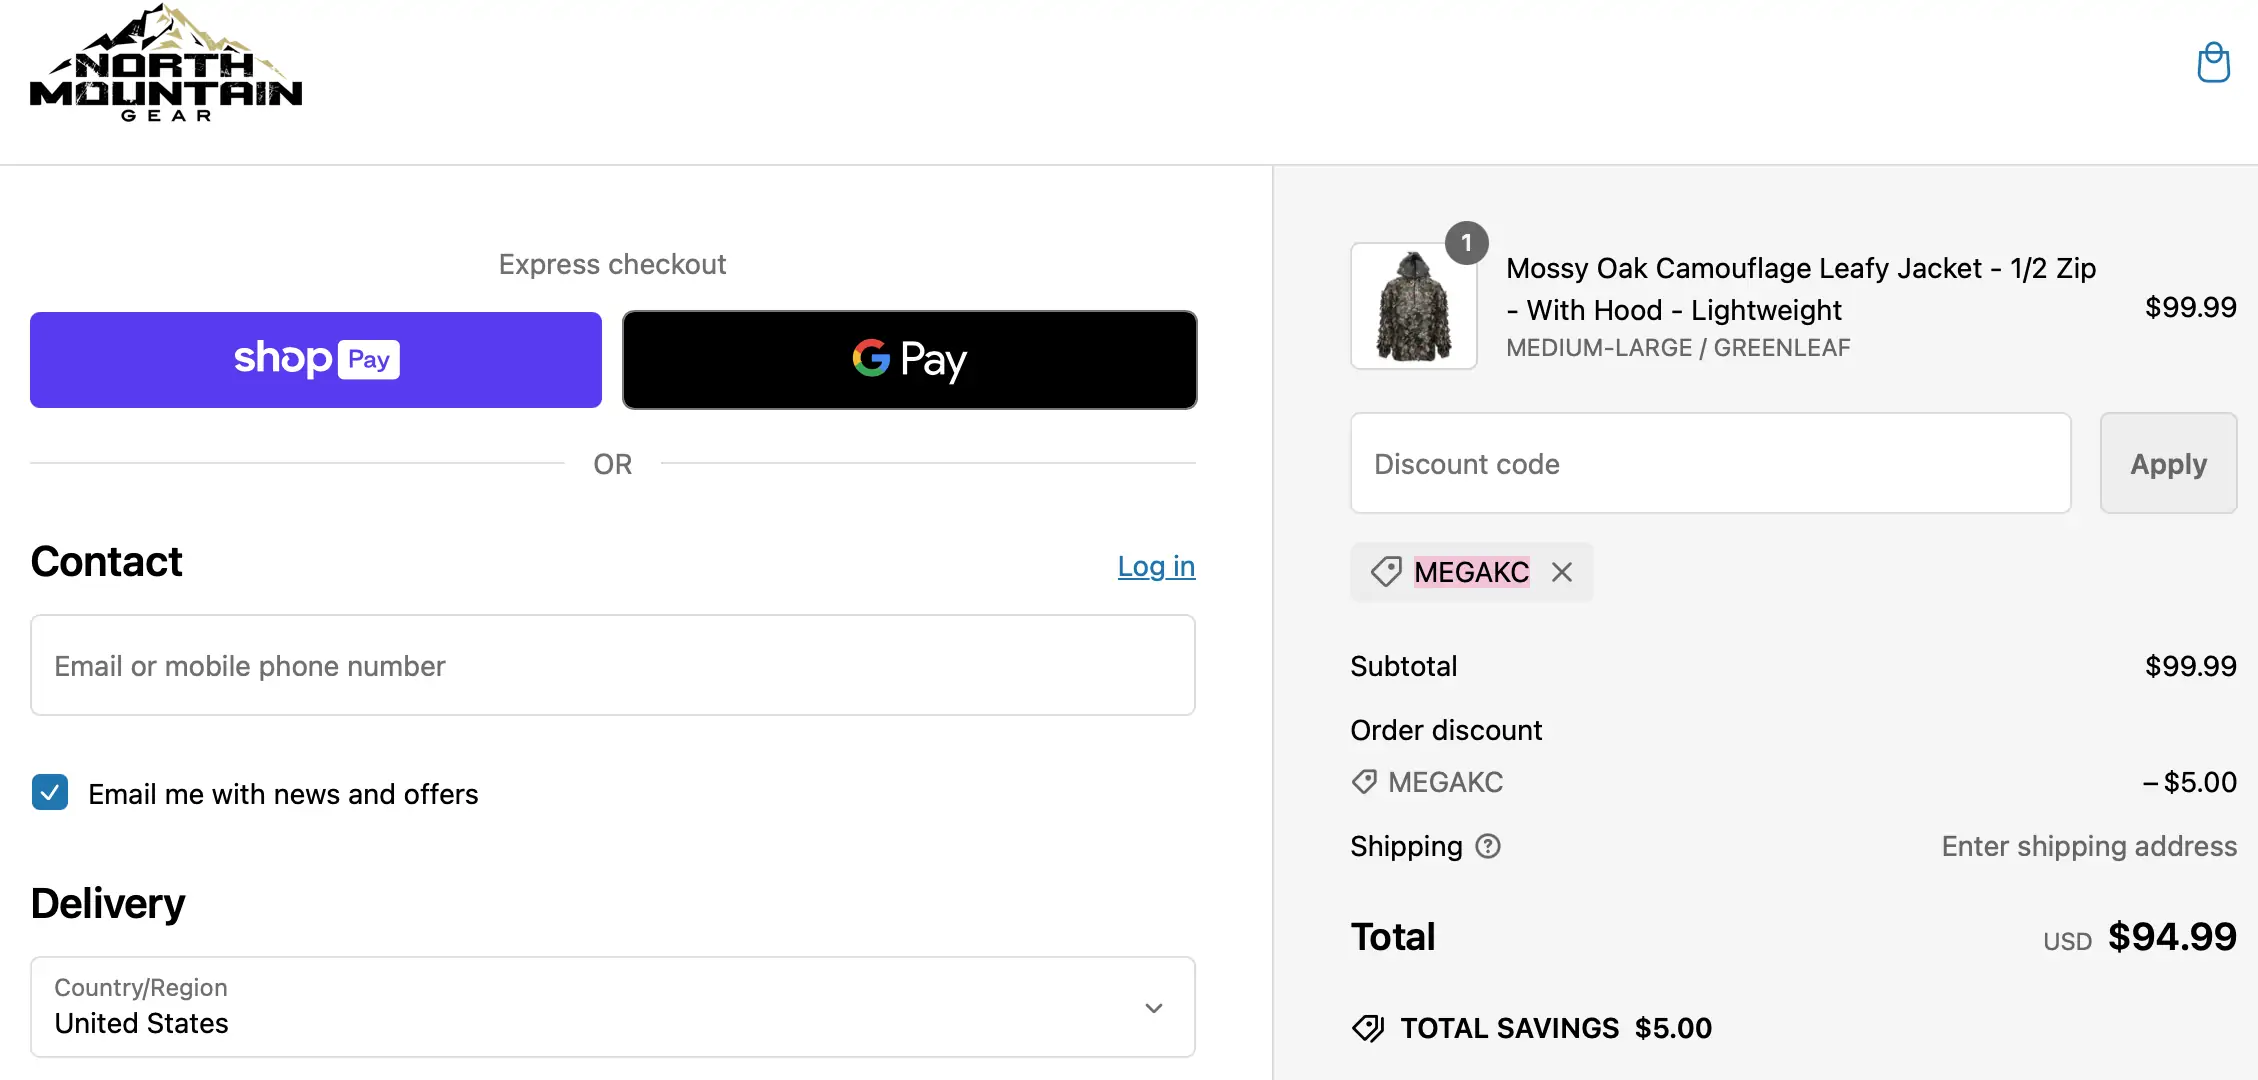Click the order discount MEGAKC tag icon

point(1364,782)
